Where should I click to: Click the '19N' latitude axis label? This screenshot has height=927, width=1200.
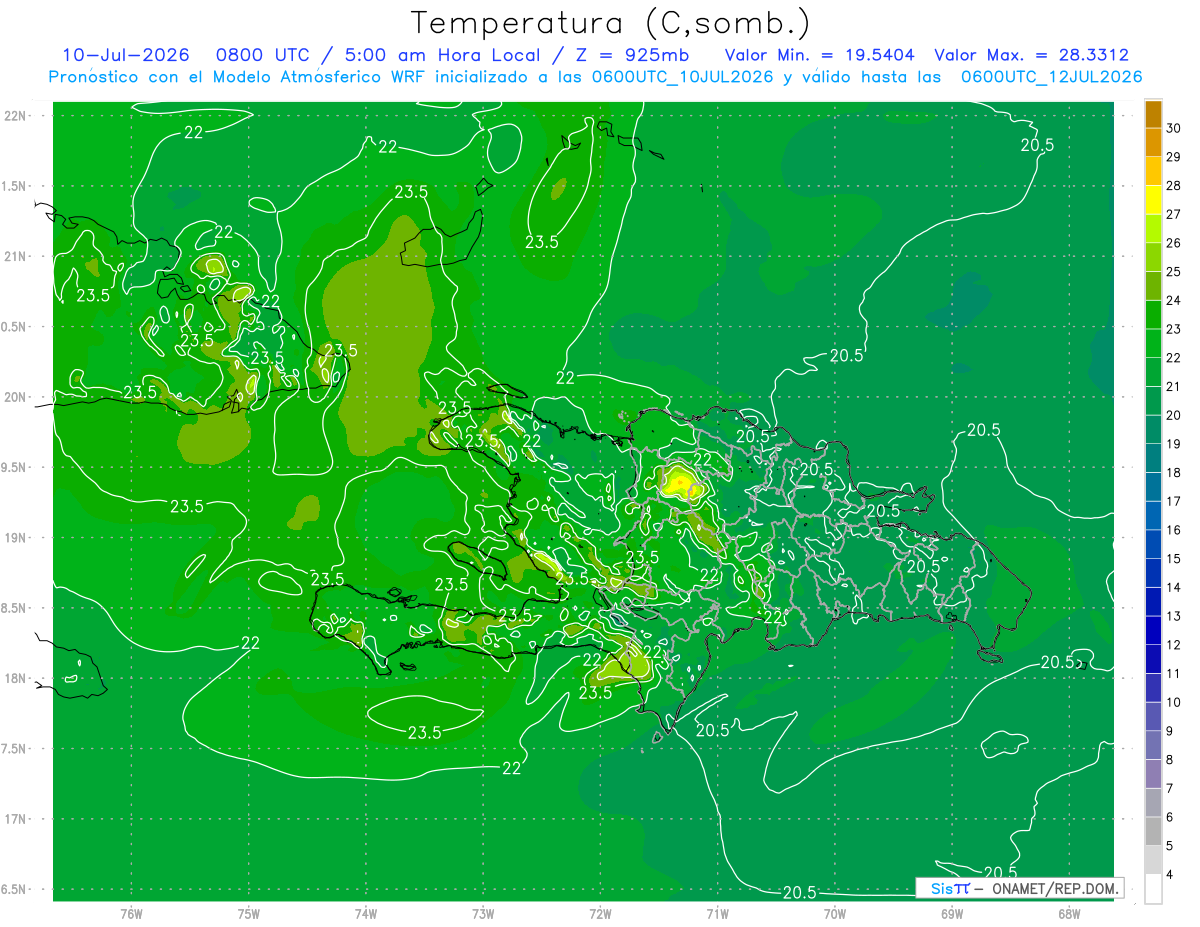(x=15, y=537)
